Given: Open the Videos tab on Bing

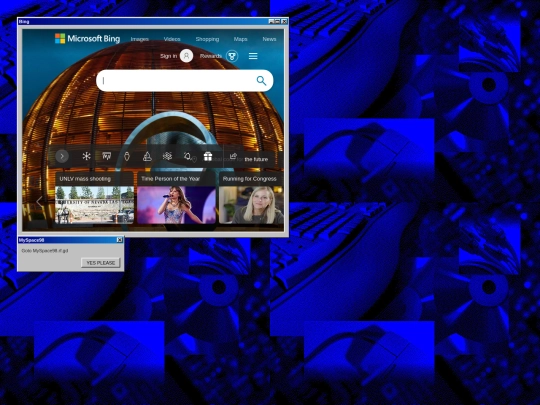Looking at the screenshot, I should point(172,39).
